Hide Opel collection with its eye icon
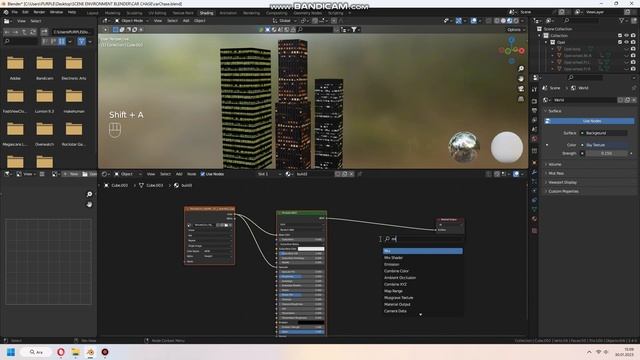Screen dimensions: 640x360 (x=627, y=42)
